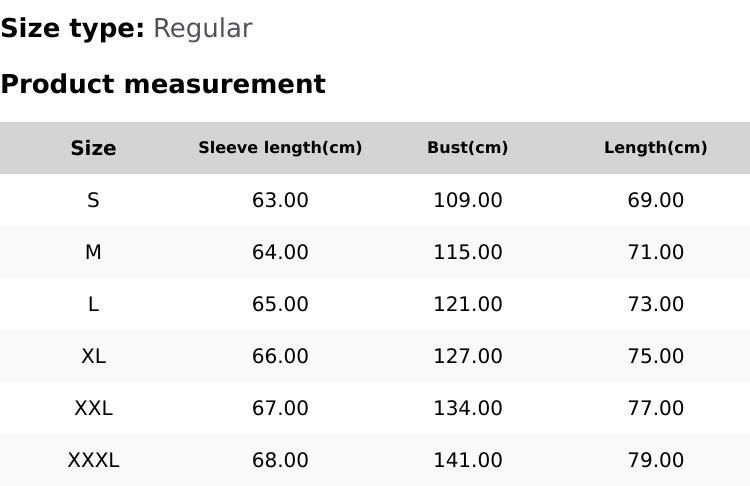This screenshot has height=486, width=750.
Task: Click the Size type label
Action: click(x=72, y=29)
